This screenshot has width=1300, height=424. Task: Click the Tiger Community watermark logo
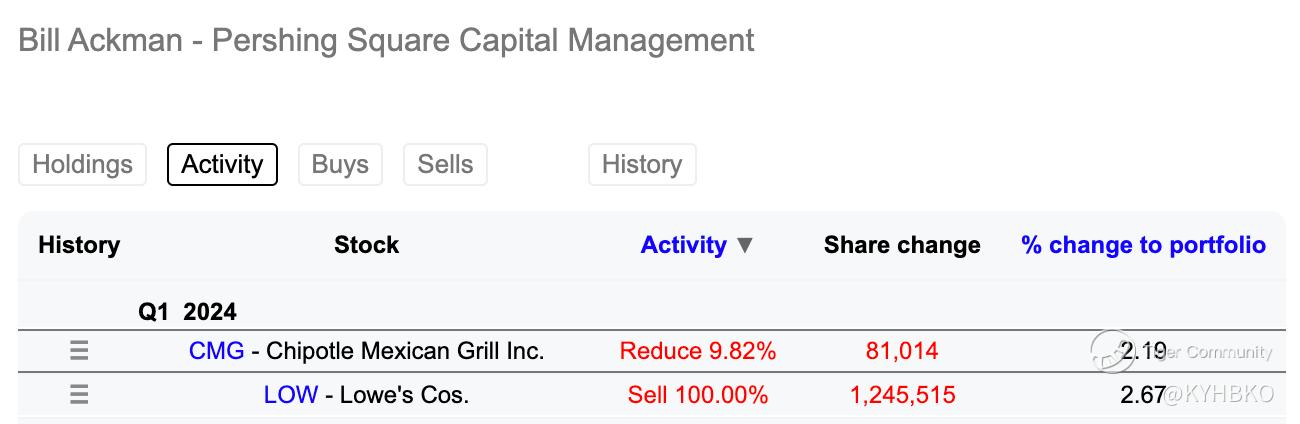point(1112,352)
